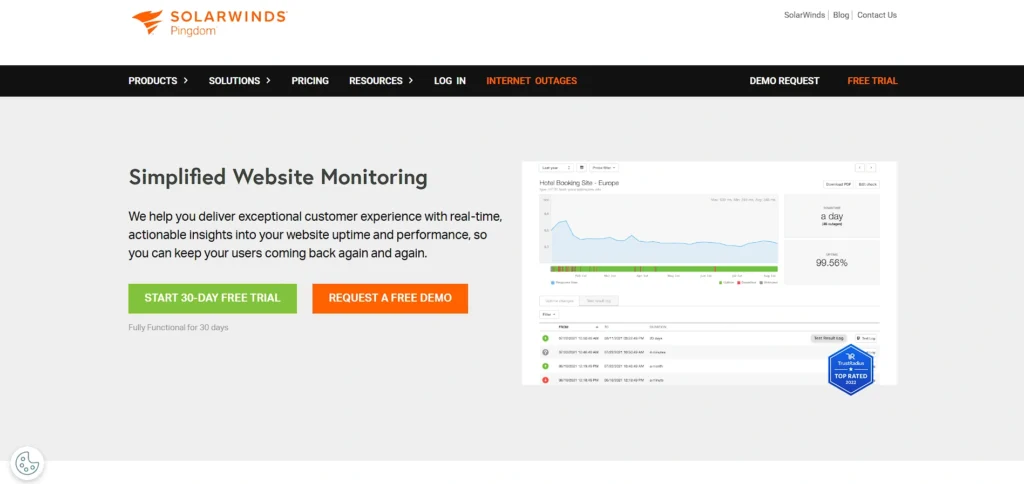Go to the Pricing page

pyautogui.click(x=310, y=81)
